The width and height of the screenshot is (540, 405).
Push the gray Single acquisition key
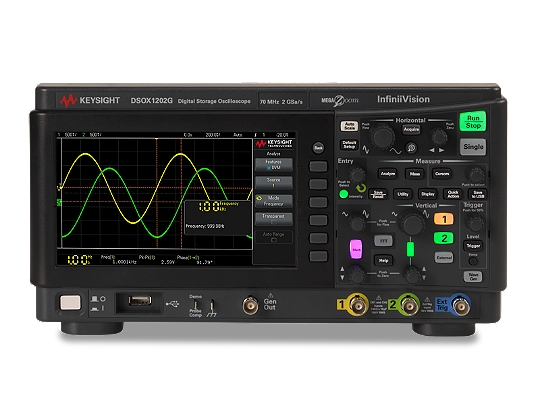[x=473, y=146]
